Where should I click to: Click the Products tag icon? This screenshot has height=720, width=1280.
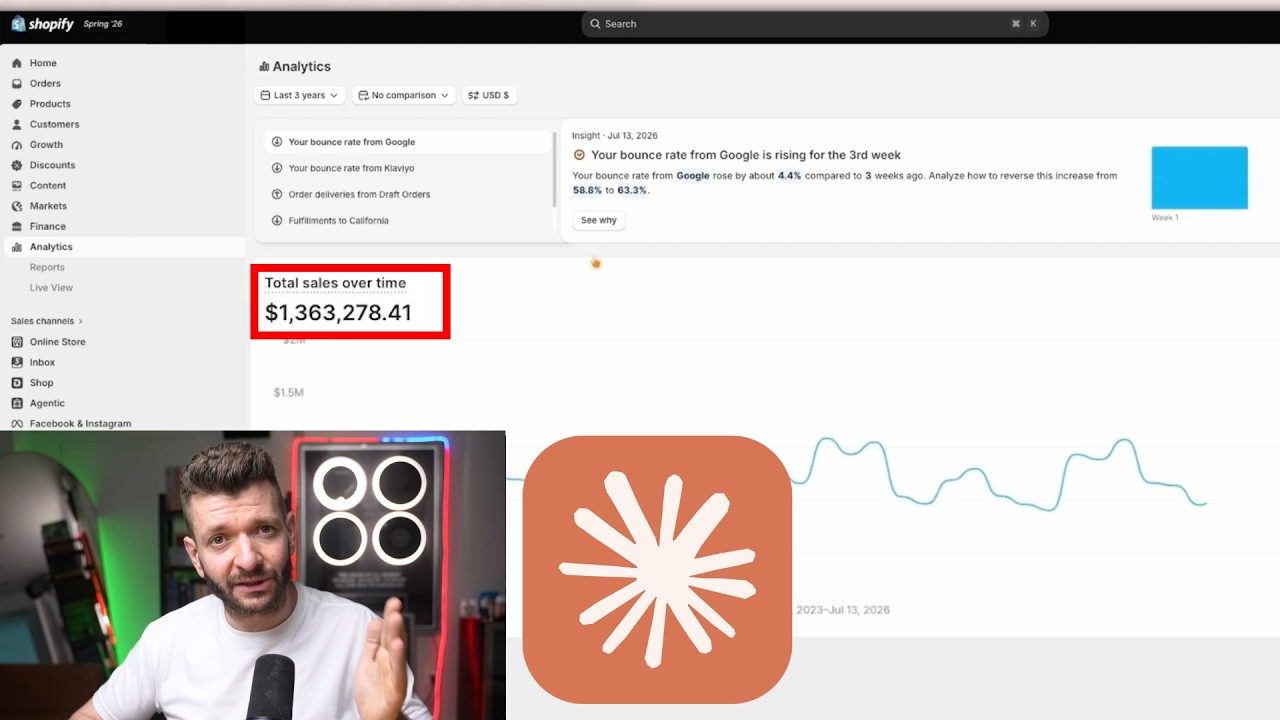tap(17, 104)
